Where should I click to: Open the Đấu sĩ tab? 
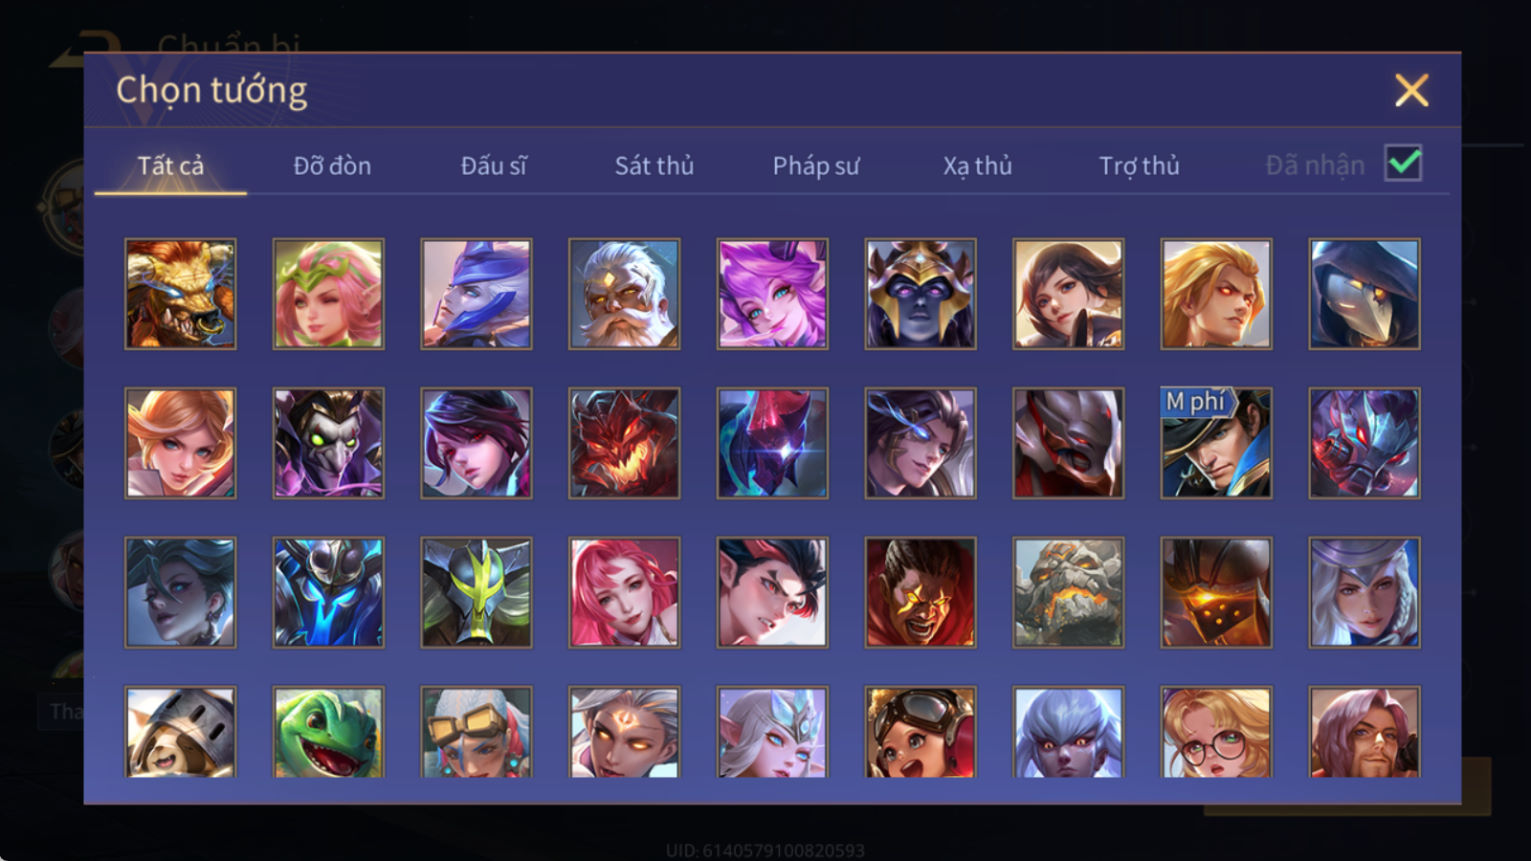(493, 166)
